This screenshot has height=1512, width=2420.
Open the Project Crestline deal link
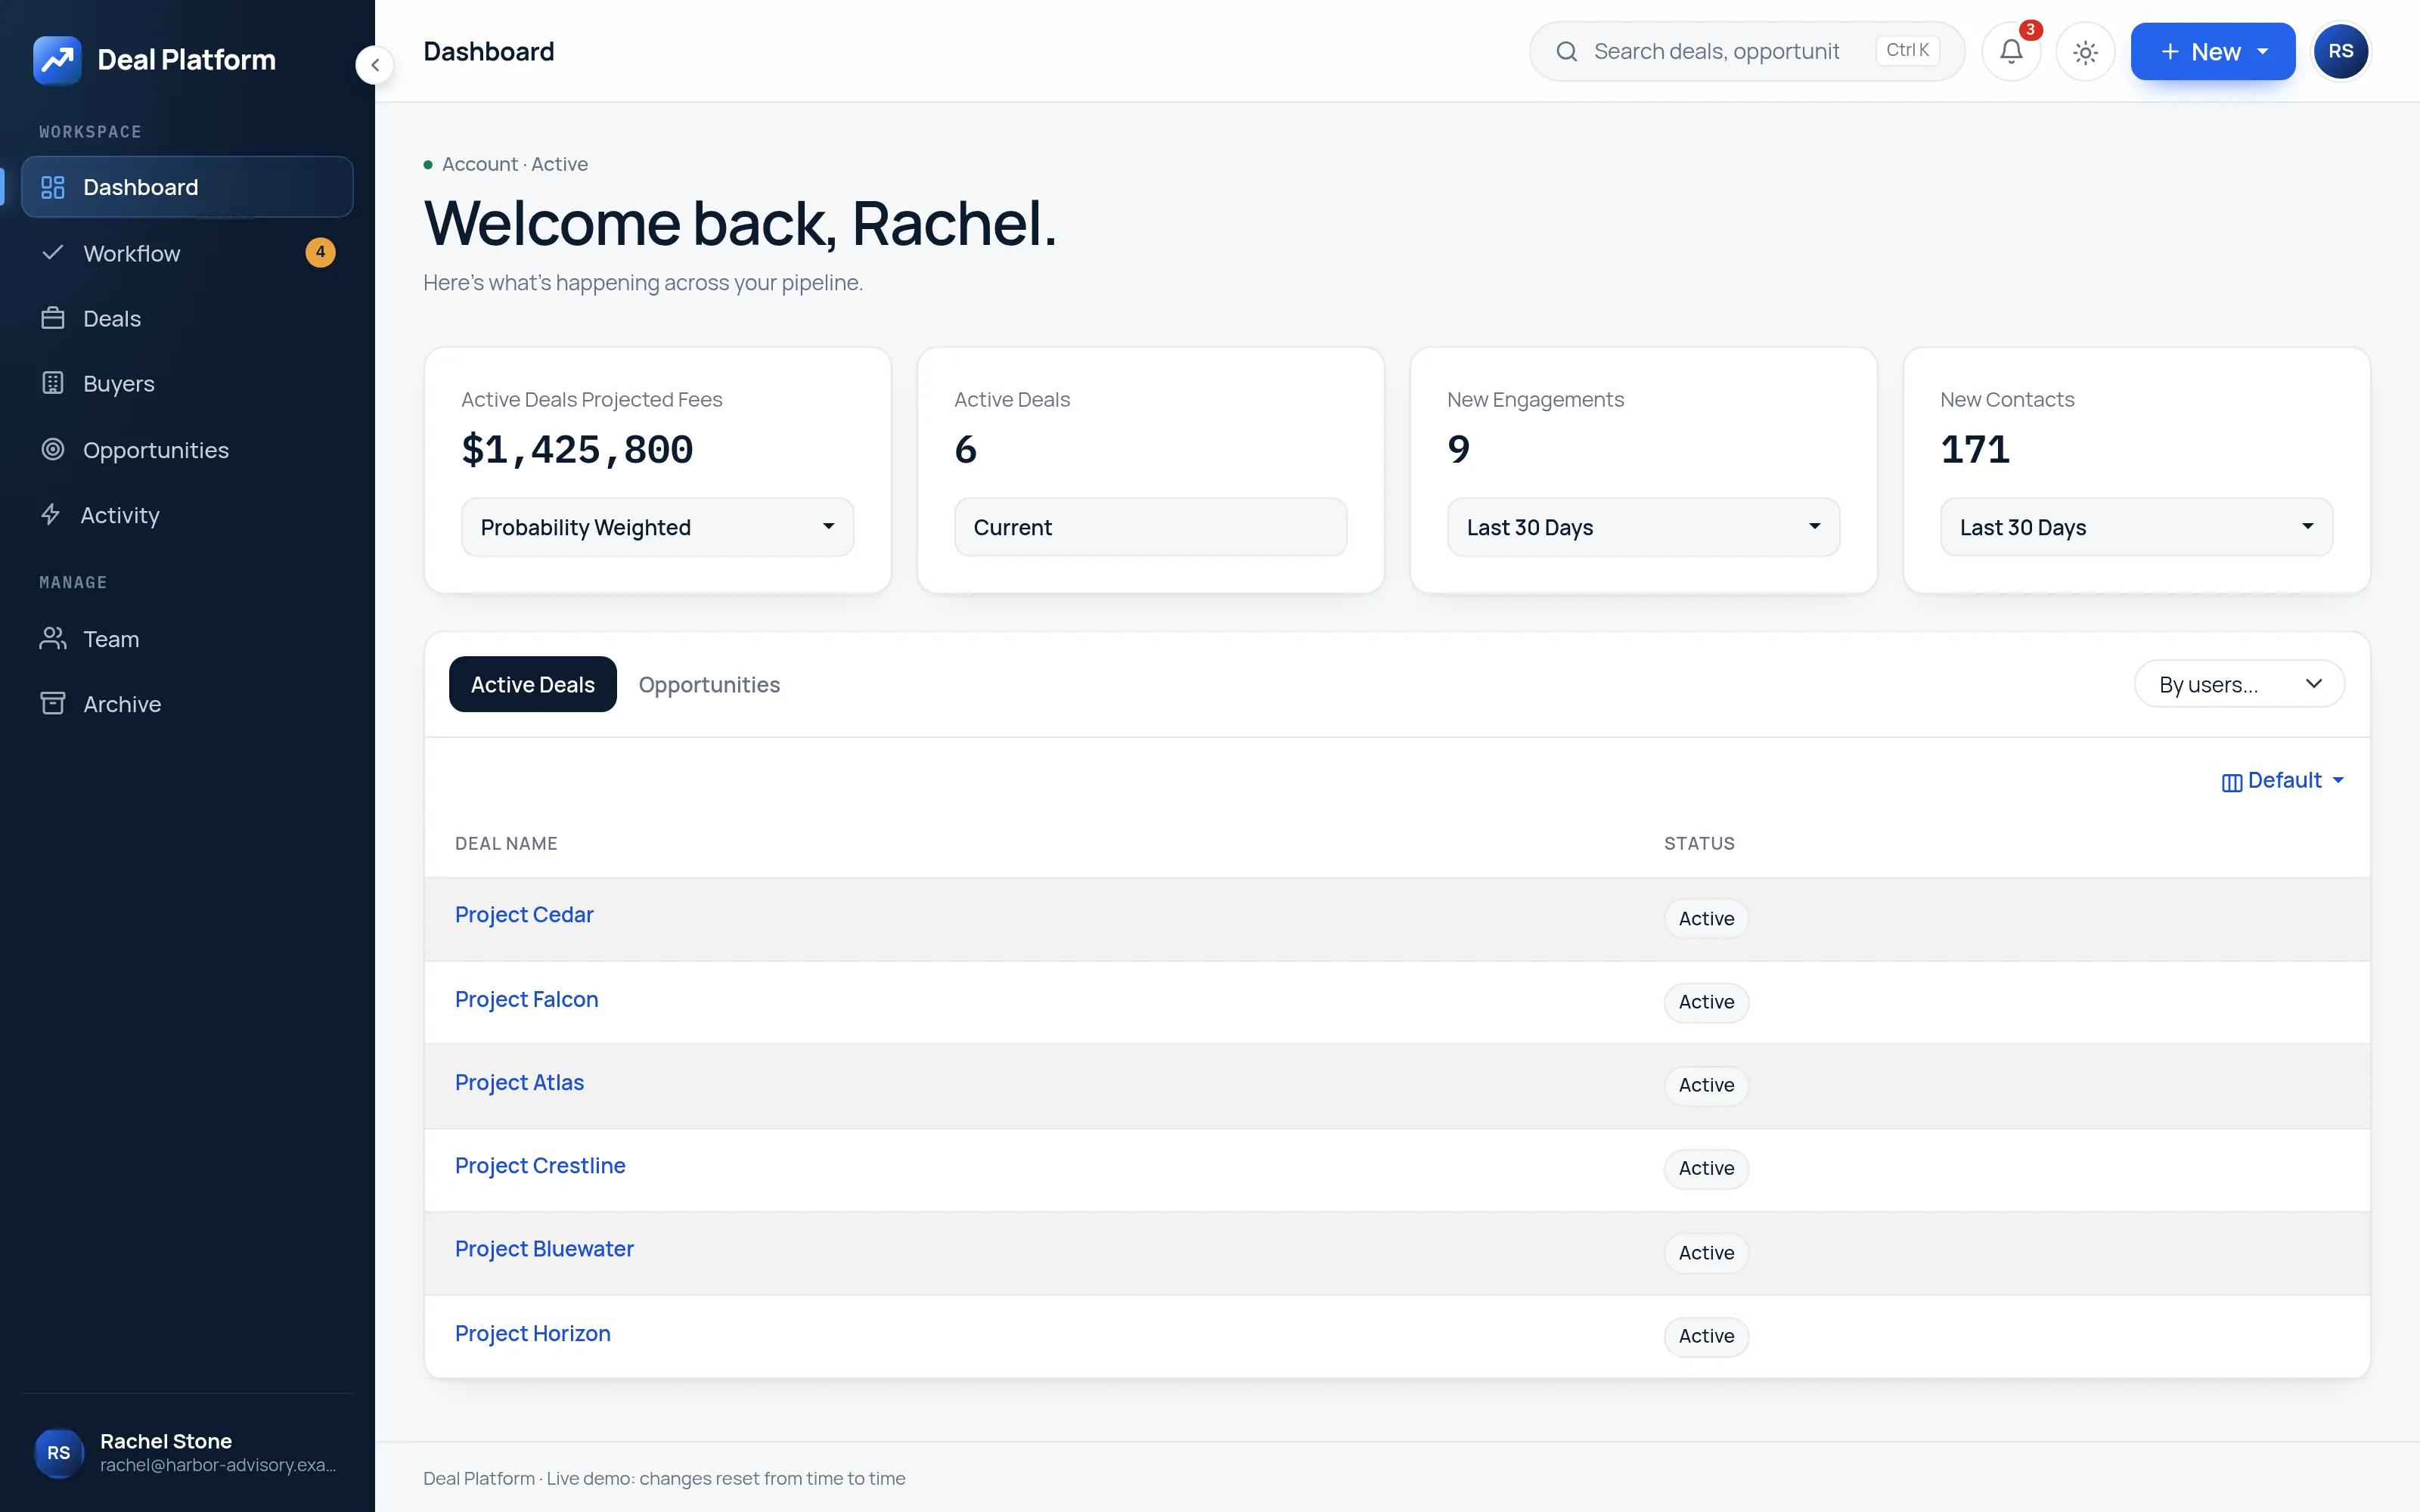pos(540,1165)
